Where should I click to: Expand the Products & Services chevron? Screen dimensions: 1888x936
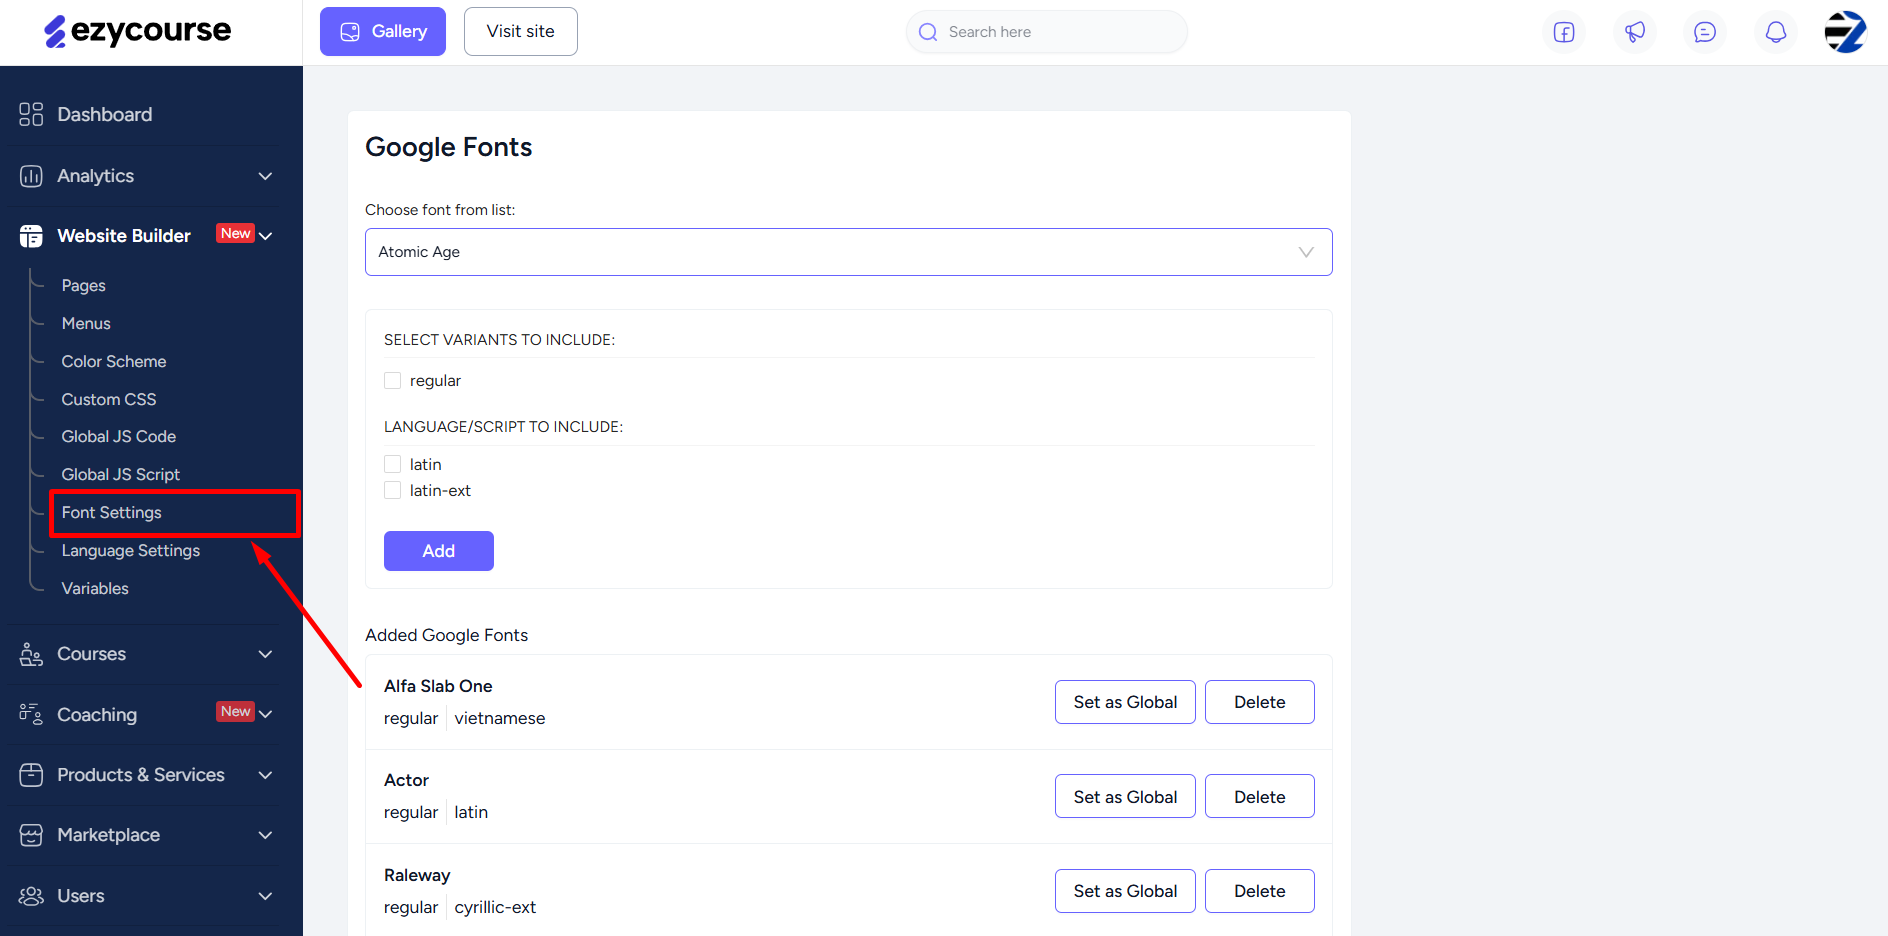(x=265, y=775)
